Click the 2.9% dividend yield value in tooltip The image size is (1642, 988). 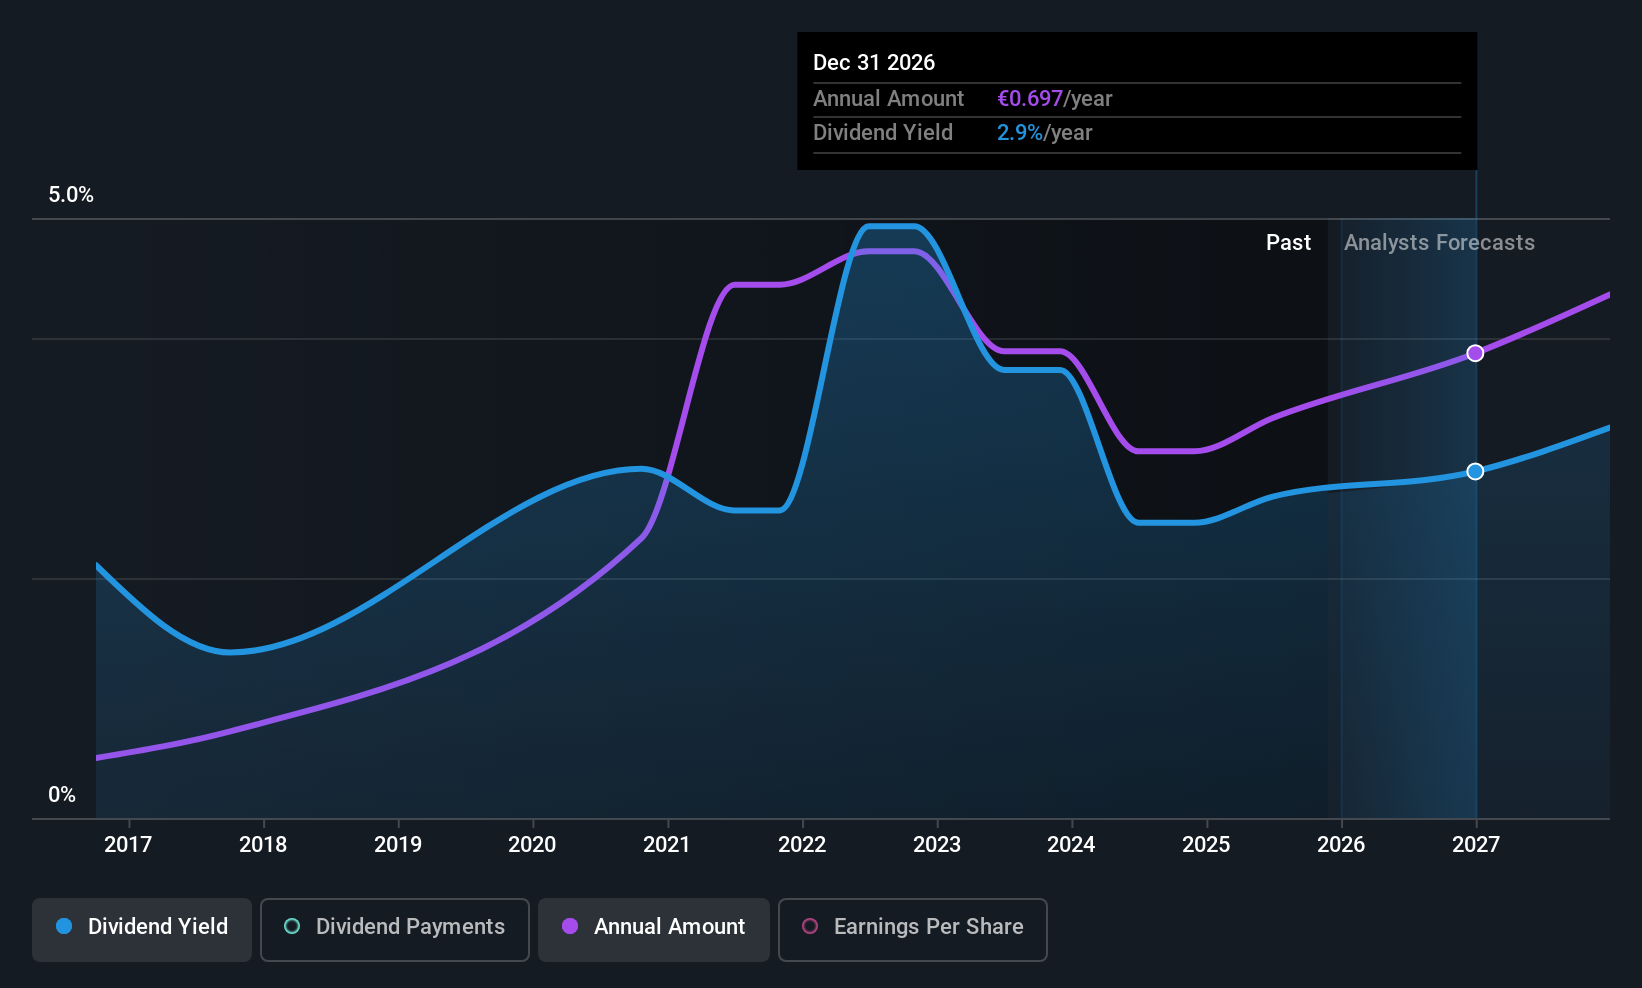(x=1019, y=133)
